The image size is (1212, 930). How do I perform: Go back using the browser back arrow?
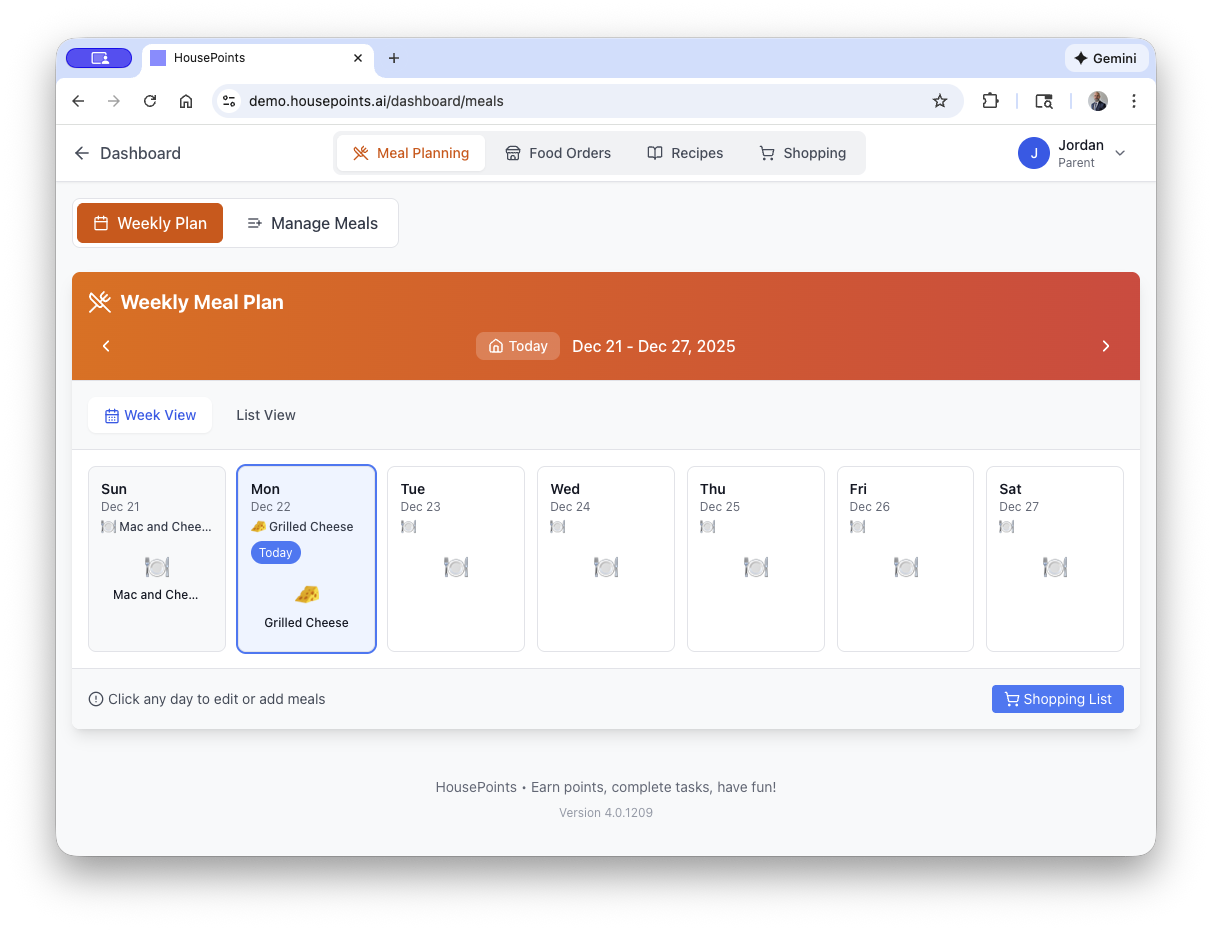pyautogui.click(x=78, y=101)
